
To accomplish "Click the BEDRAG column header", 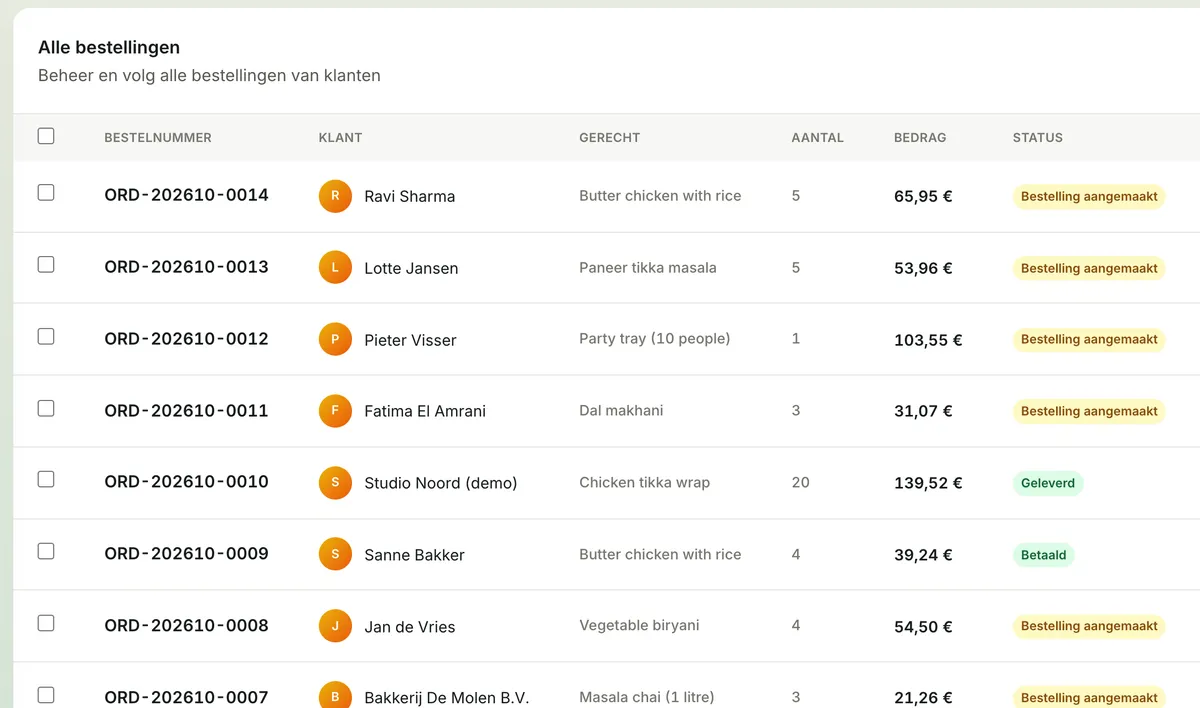I will click(x=920, y=138).
